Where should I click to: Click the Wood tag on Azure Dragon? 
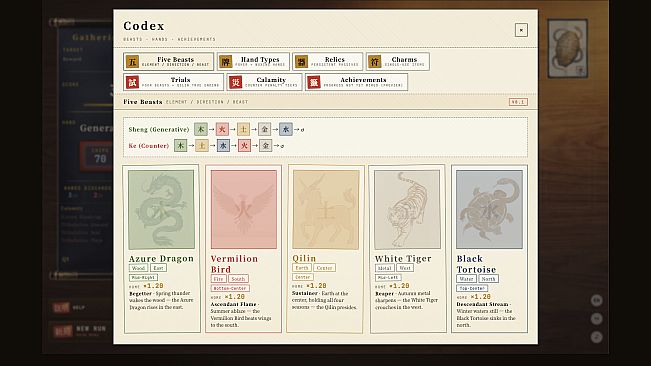[x=139, y=268]
